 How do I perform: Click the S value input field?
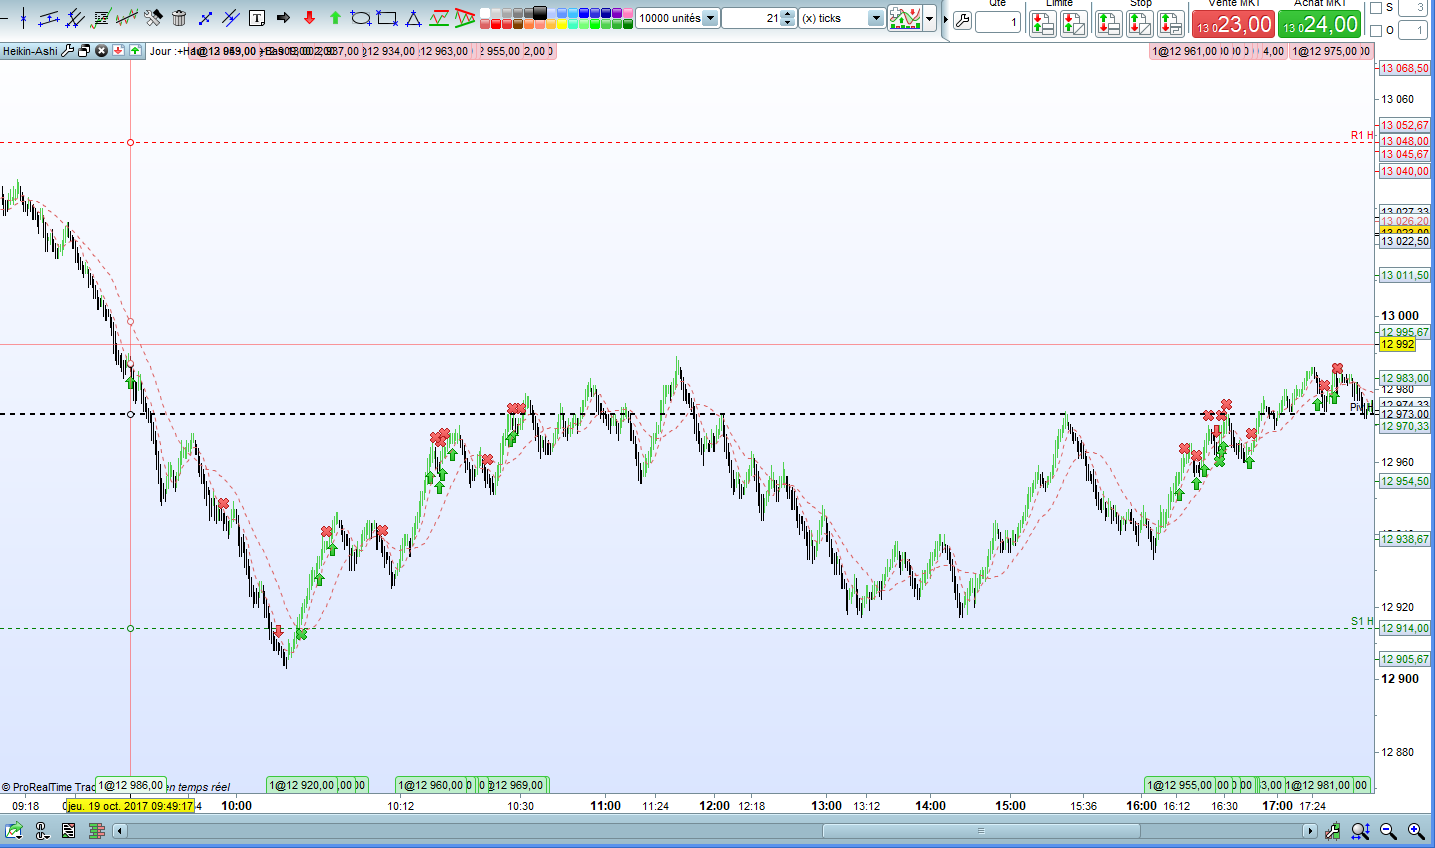1412,8
